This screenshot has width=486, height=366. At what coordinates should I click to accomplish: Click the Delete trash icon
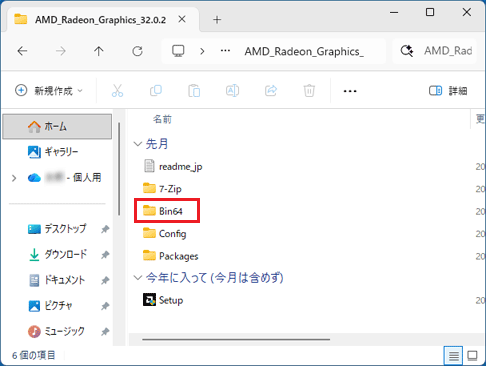tap(309, 91)
